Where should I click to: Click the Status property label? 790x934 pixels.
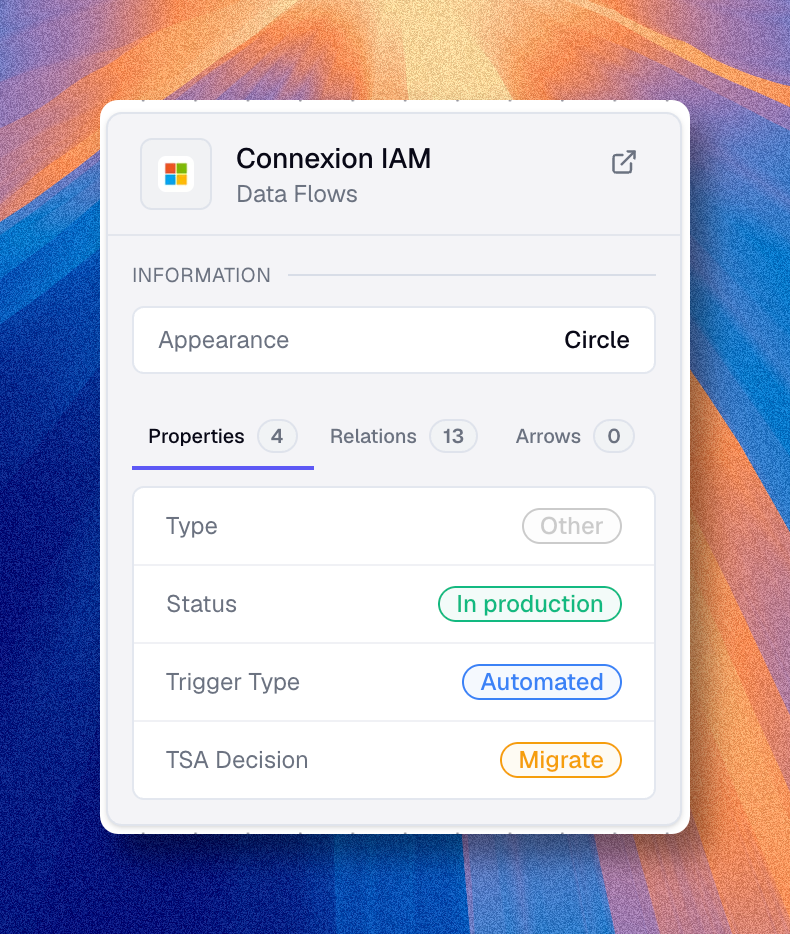tap(202, 604)
